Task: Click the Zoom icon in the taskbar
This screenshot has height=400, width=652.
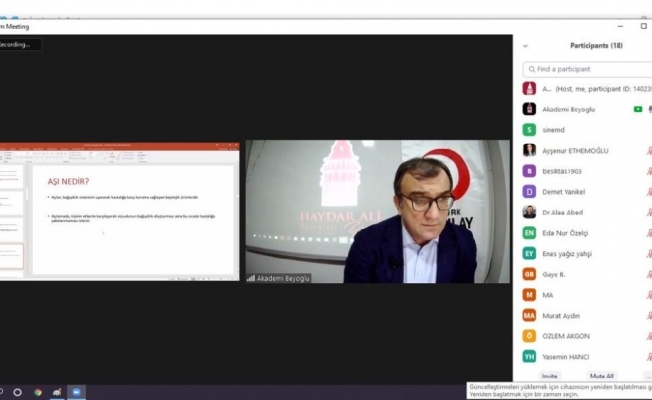Action: coord(77,392)
